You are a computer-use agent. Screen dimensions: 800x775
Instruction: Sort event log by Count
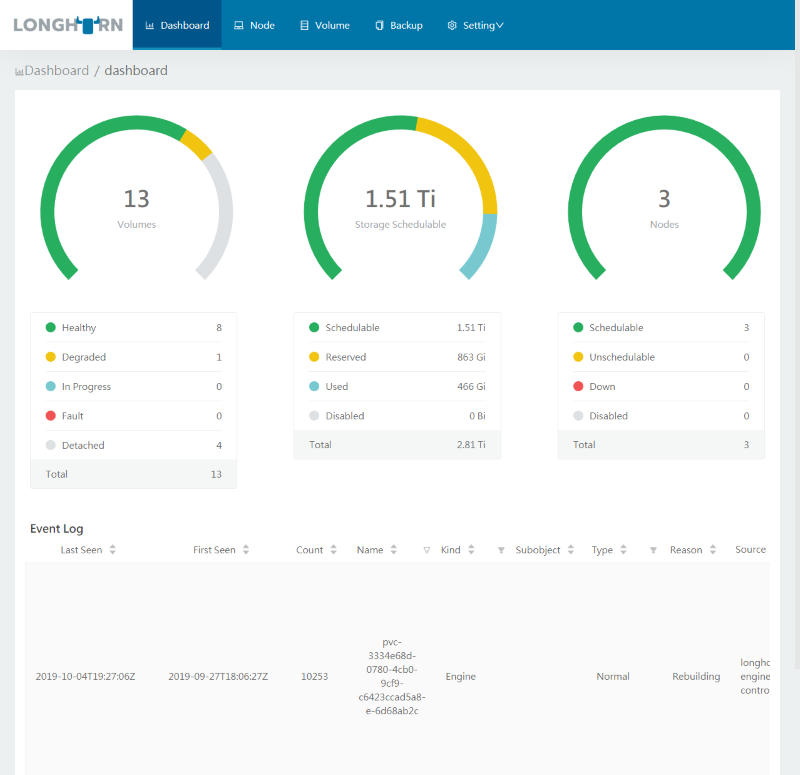(x=334, y=549)
